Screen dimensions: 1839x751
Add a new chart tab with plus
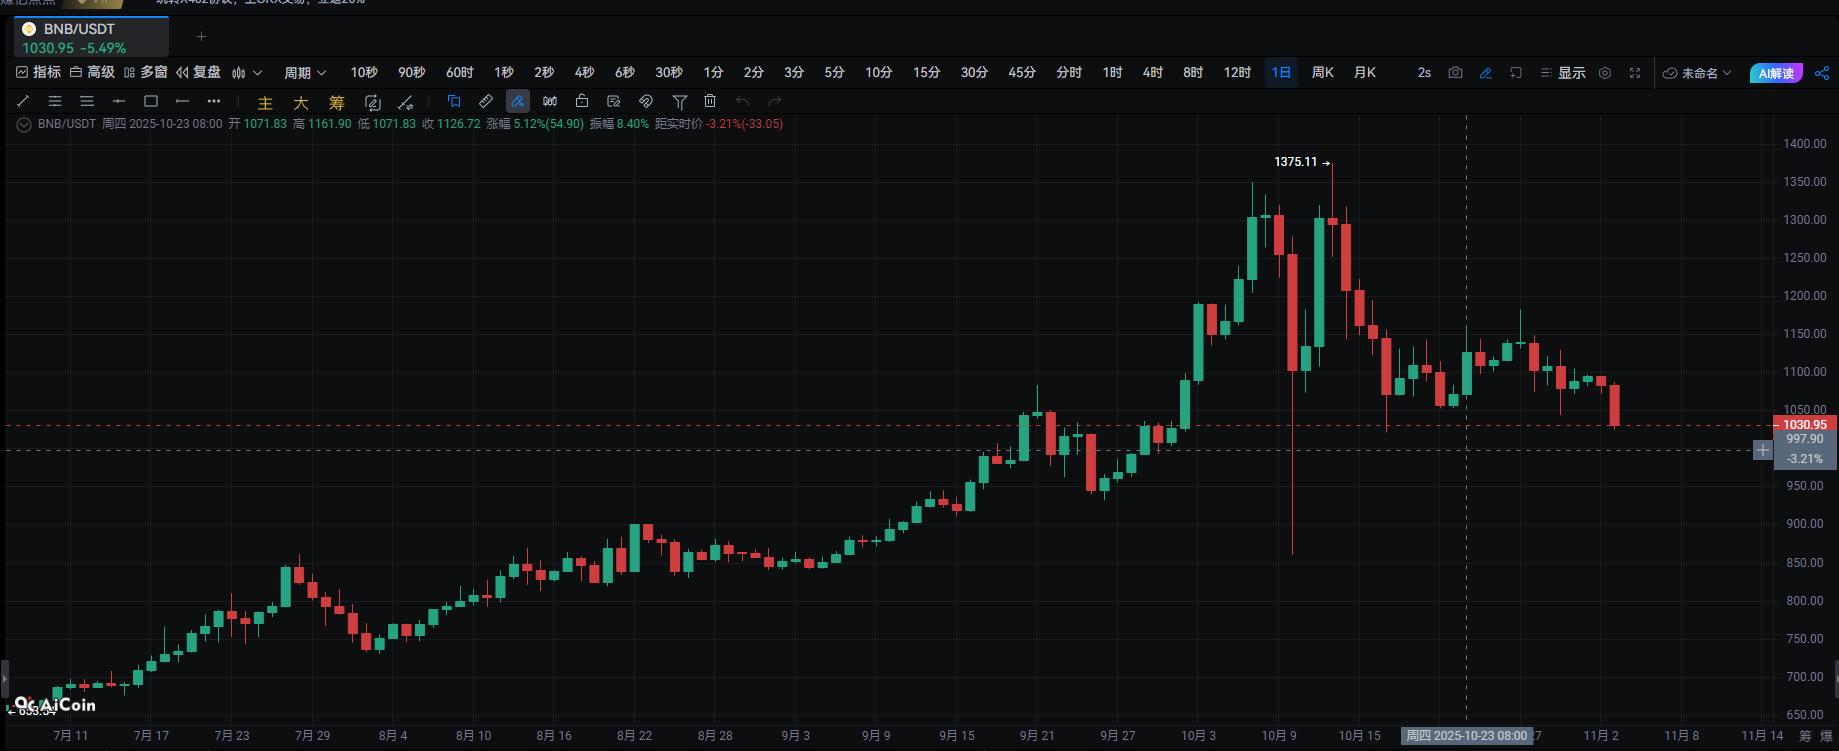coord(201,37)
